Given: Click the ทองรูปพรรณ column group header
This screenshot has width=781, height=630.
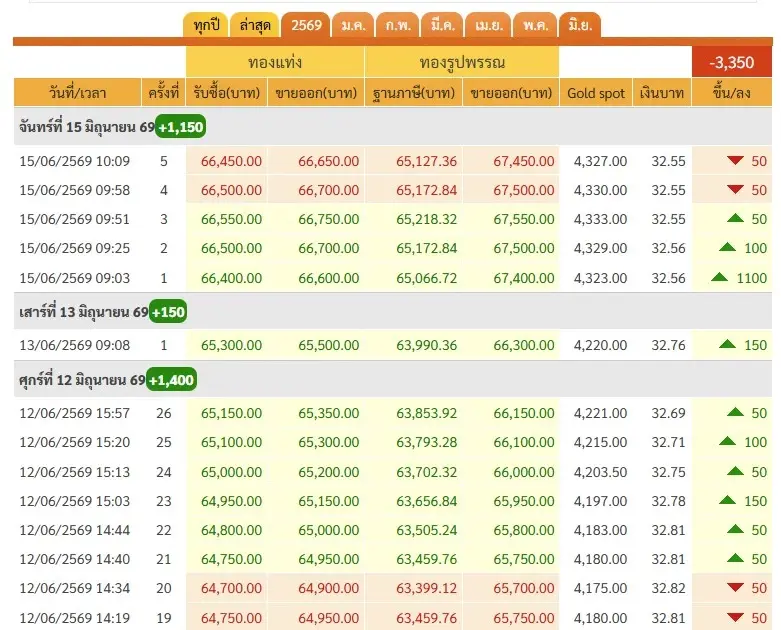Looking at the screenshot, I should coord(462,62).
